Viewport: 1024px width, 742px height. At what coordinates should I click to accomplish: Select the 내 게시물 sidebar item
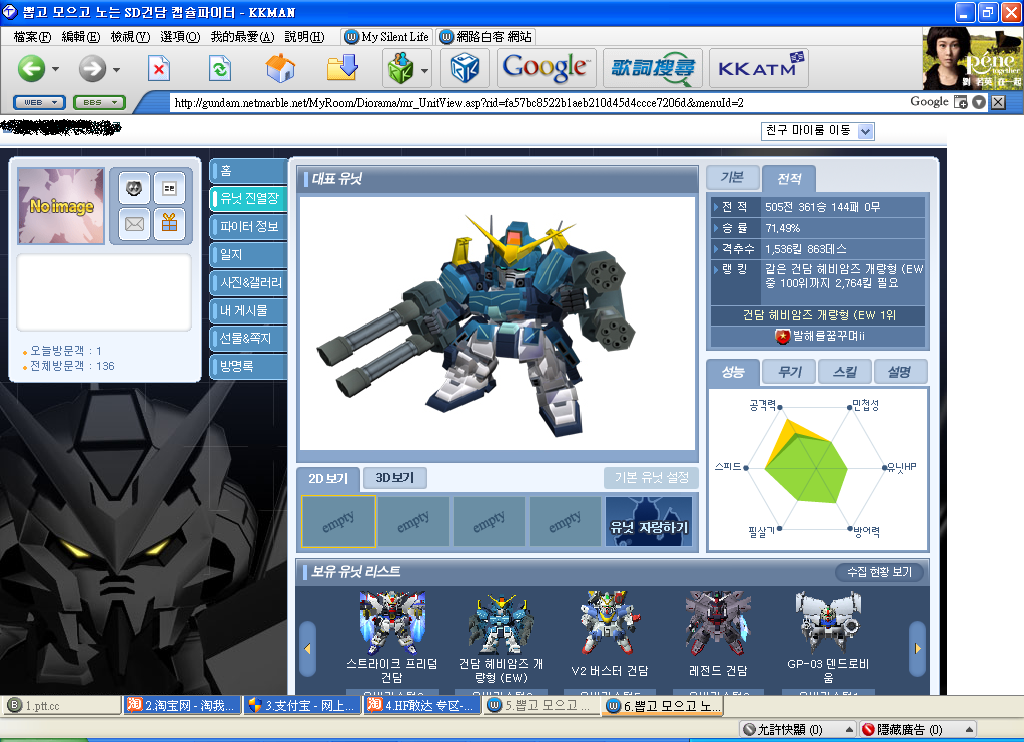pyautogui.click(x=249, y=311)
